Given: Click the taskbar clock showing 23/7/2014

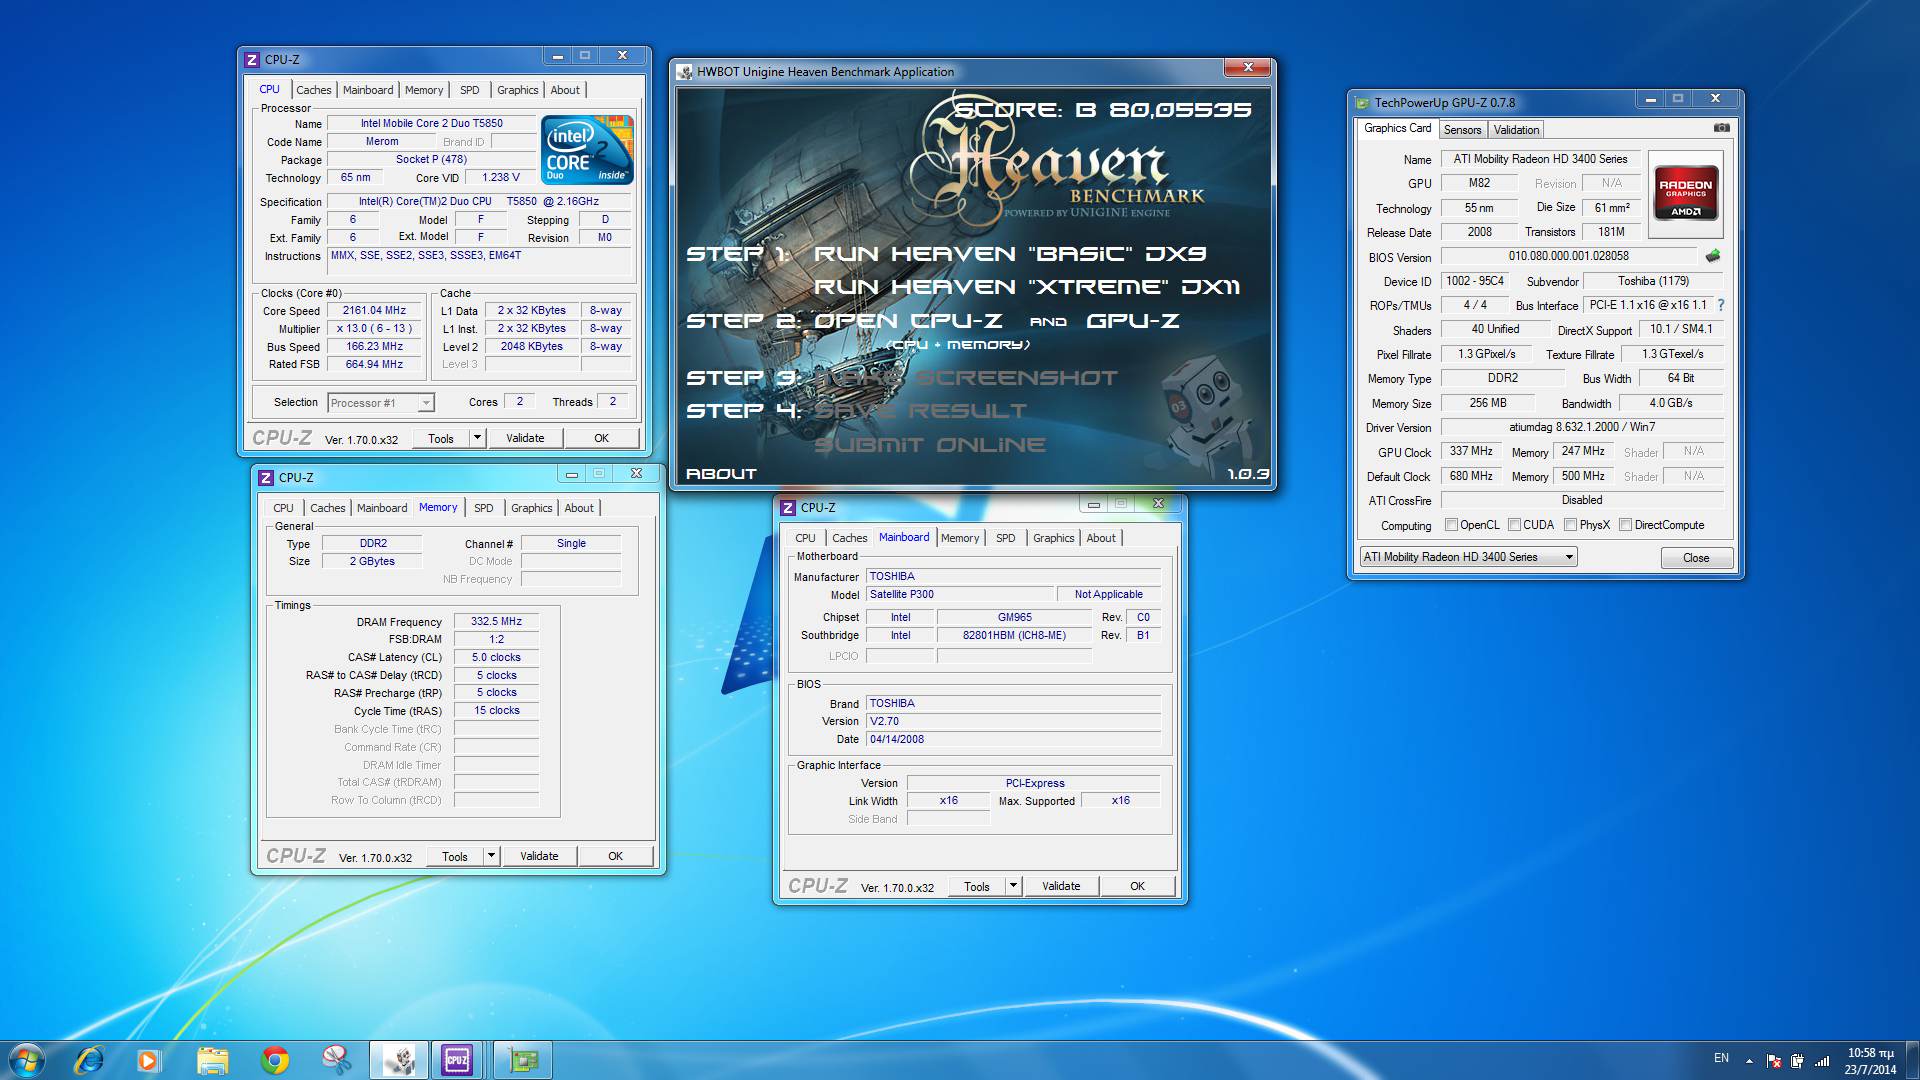Looking at the screenshot, I should point(1870,1061).
